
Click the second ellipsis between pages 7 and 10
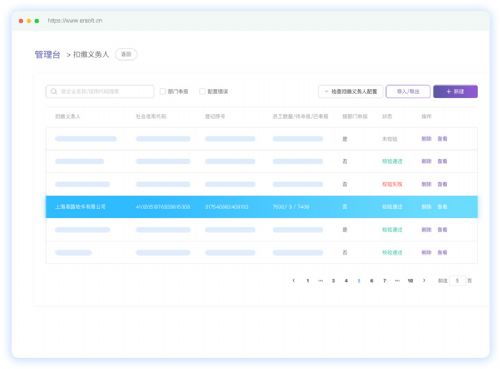pos(397,281)
